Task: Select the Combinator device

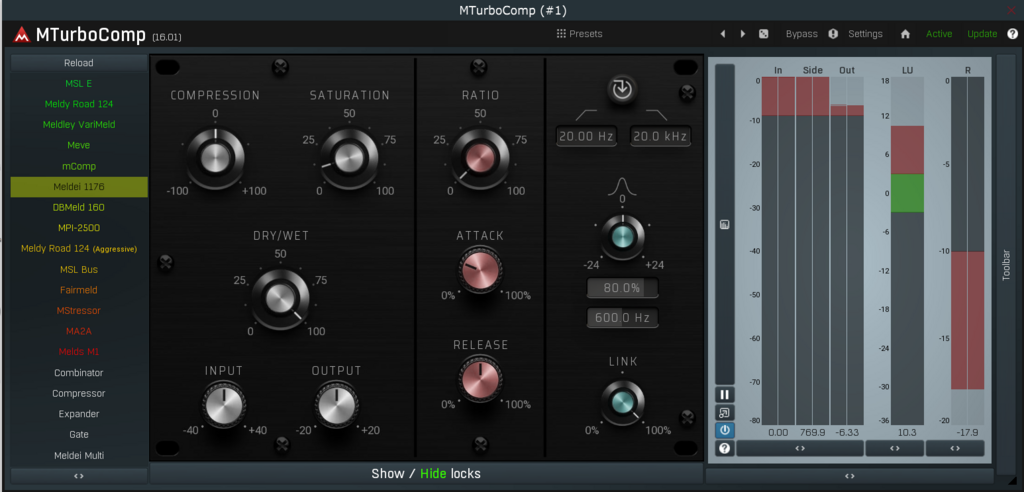Action: 78,372
